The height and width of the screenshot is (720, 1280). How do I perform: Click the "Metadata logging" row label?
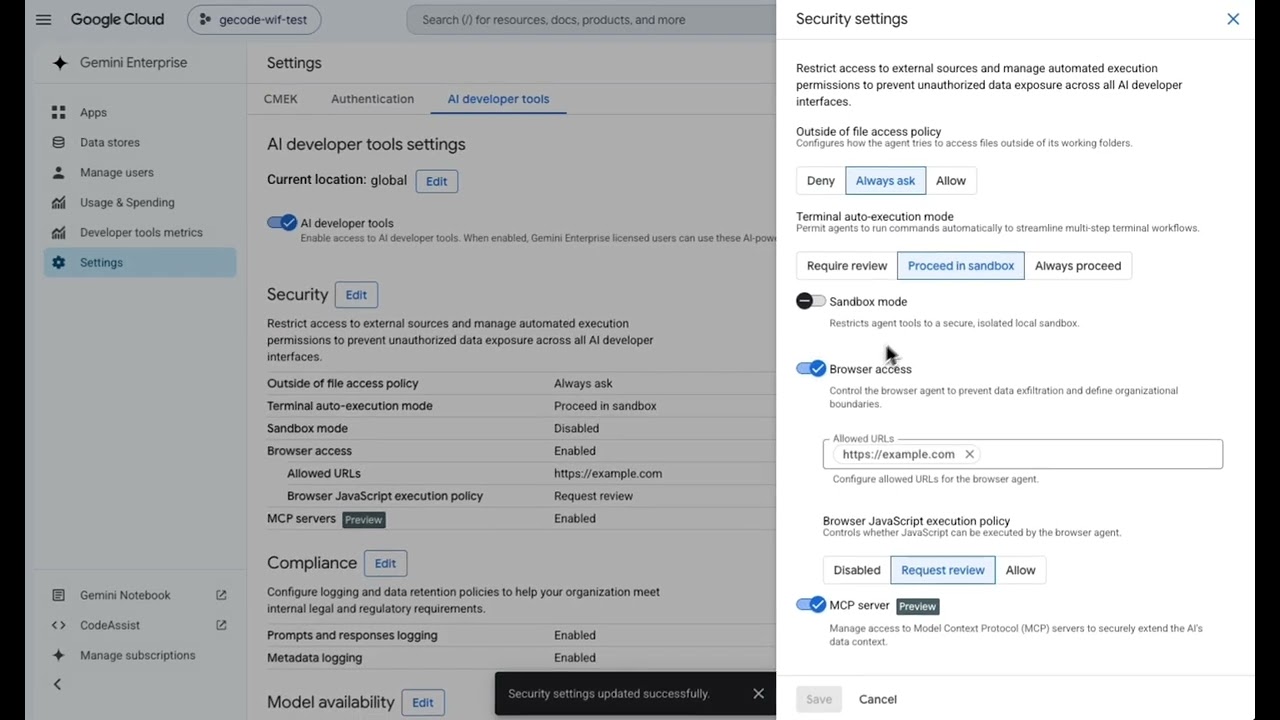[314, 658]
